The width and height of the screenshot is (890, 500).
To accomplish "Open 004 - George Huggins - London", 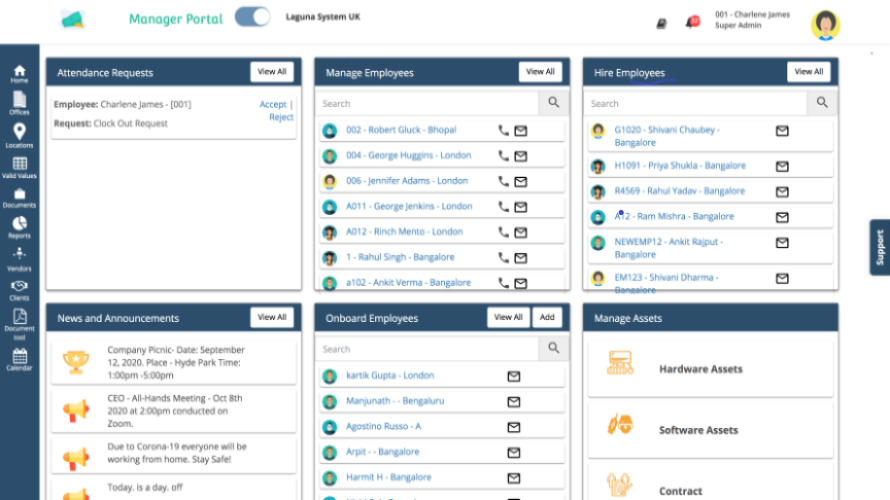I will coord(409,156).
